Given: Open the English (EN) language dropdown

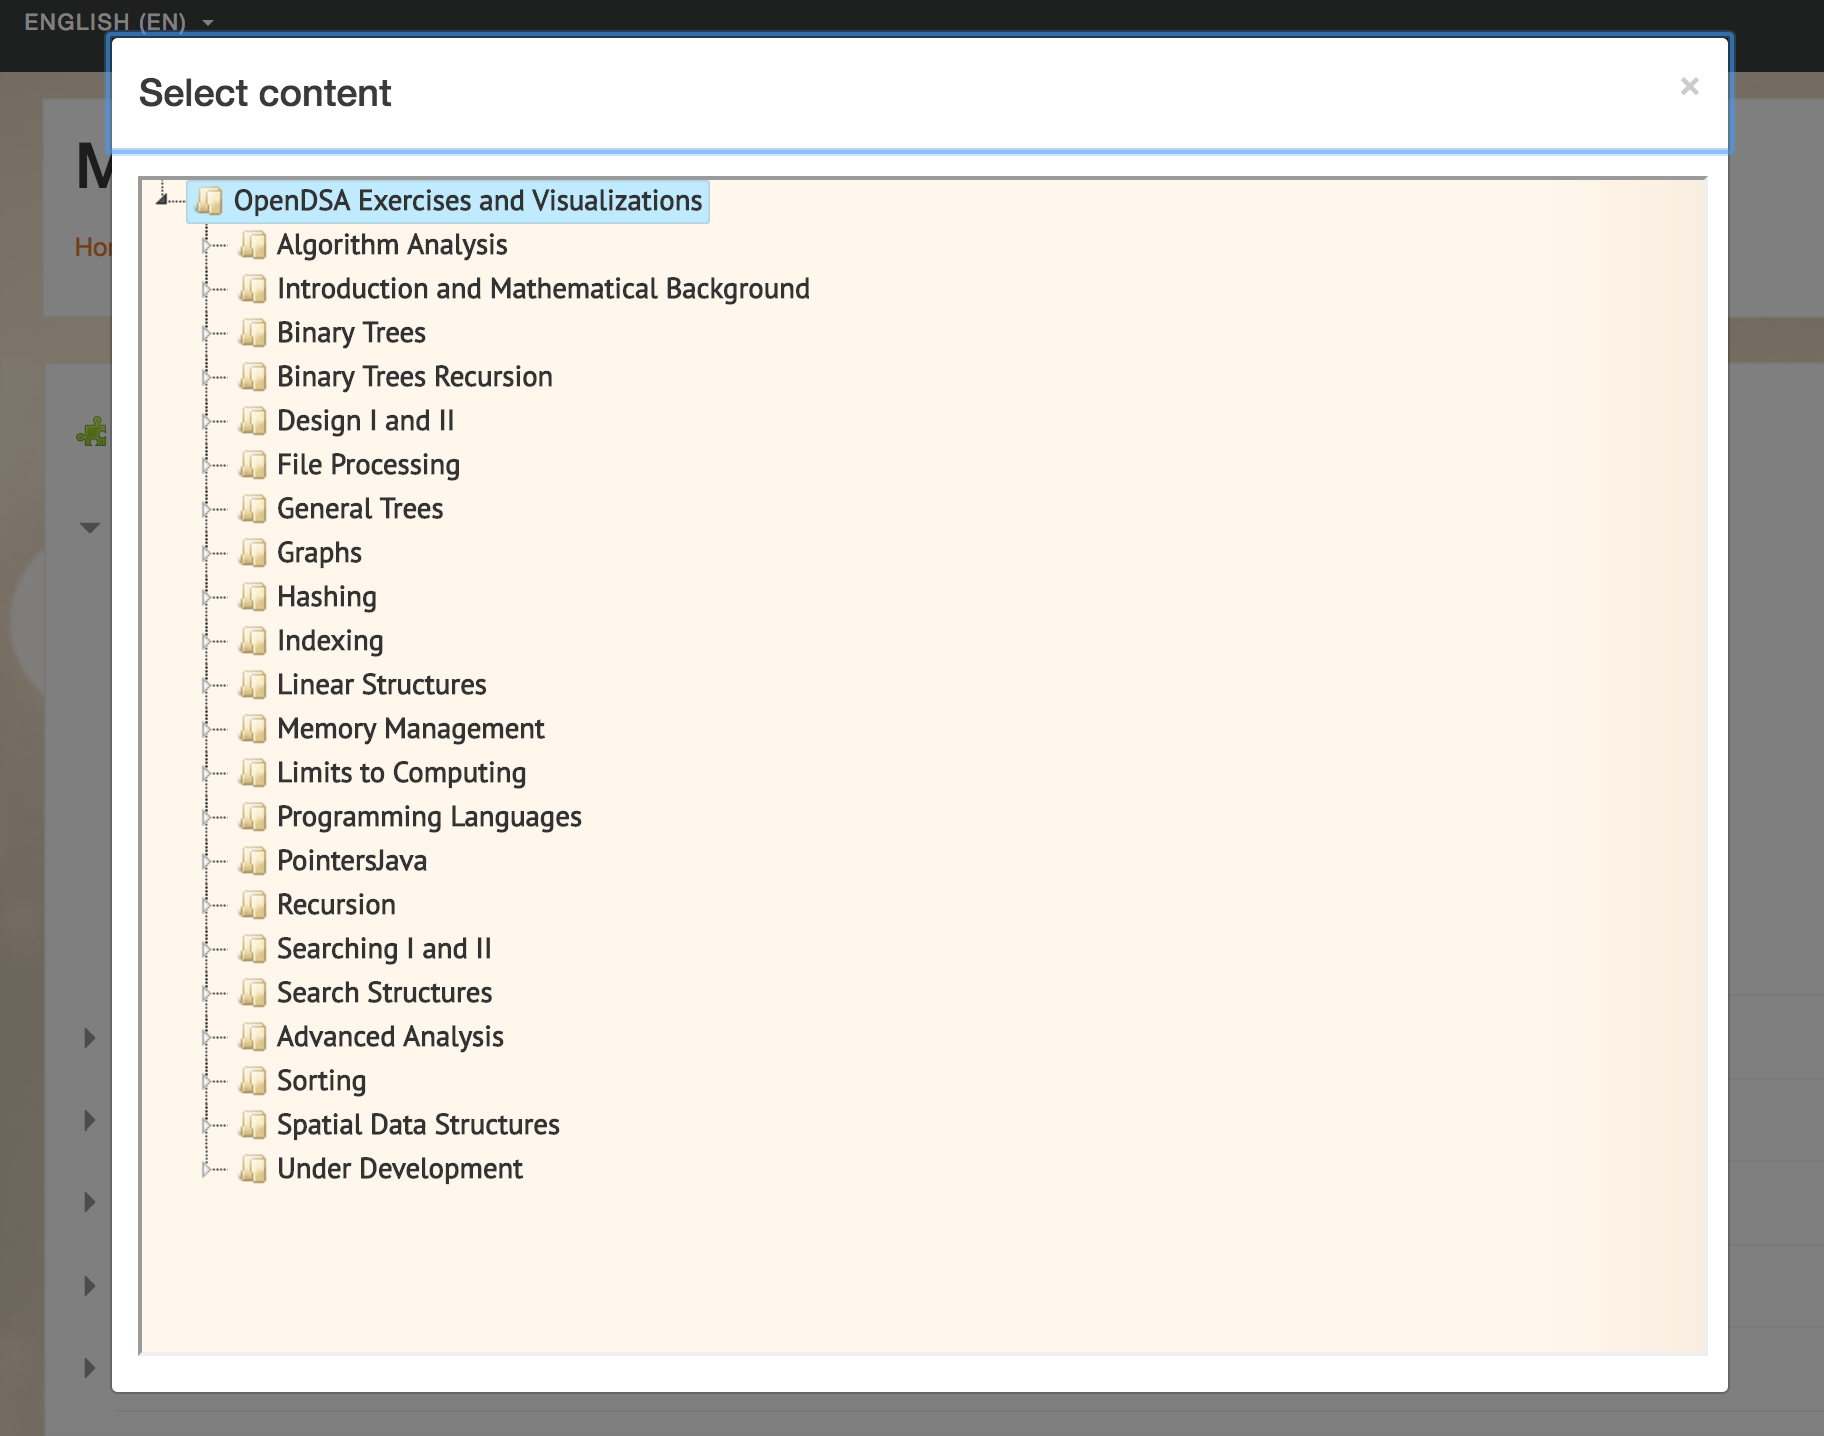Looking at the screenshot, I should click(119, 22).
